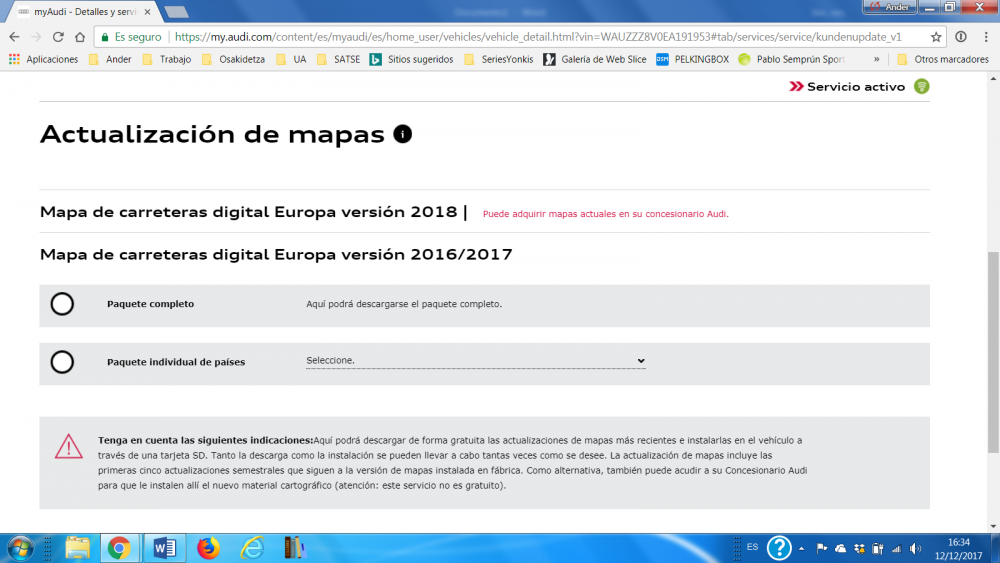Image resolution: width=1000 pixels, height=563 pixels.
Task: Open the Seleccione country dropdown
Action: pos(475,361)
